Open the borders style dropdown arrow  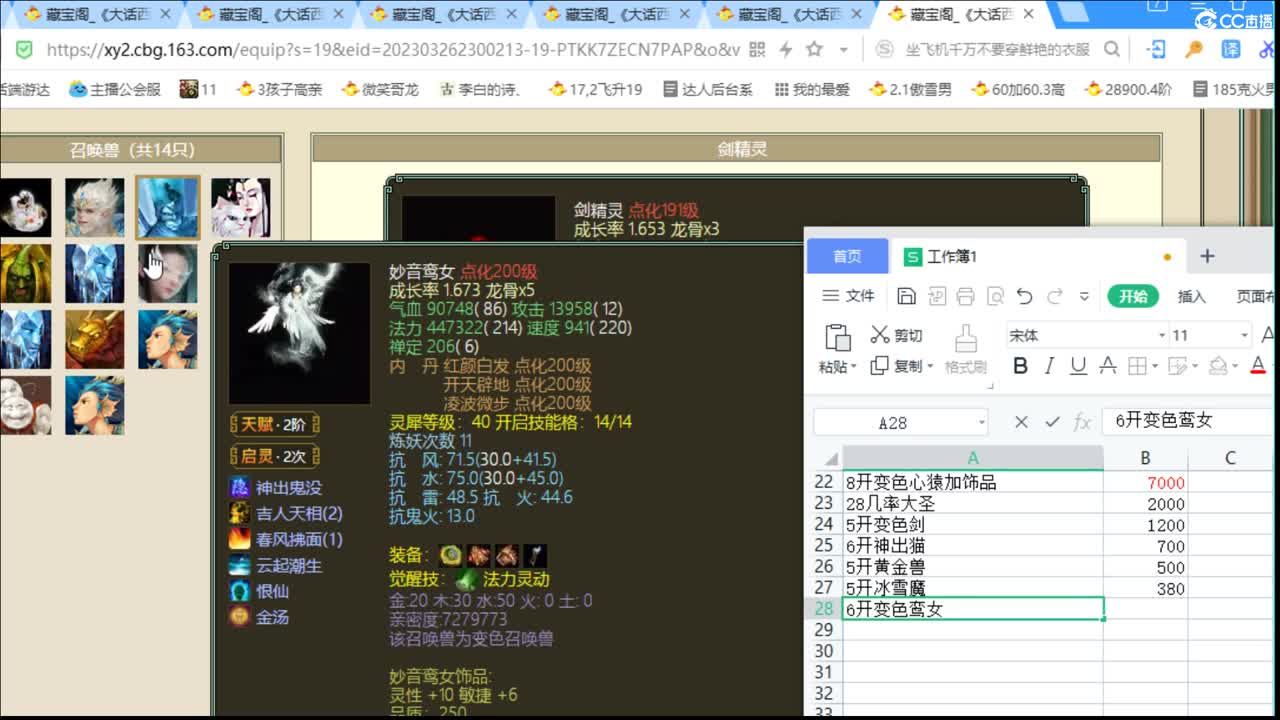[1156, 366]
